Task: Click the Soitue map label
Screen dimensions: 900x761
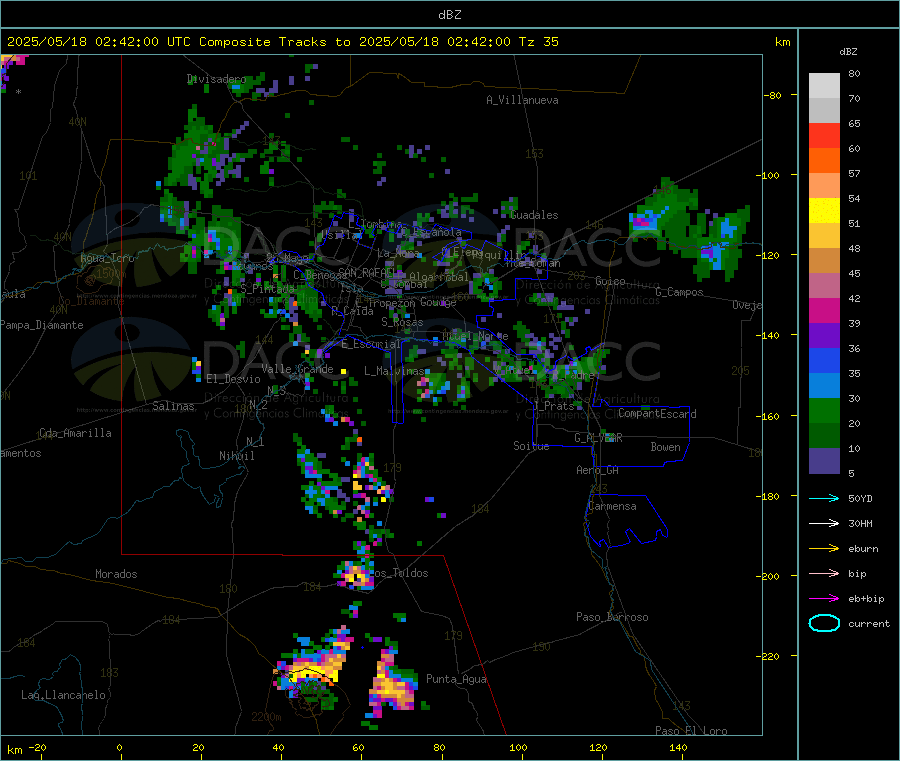Action: [x=531, y=446]
